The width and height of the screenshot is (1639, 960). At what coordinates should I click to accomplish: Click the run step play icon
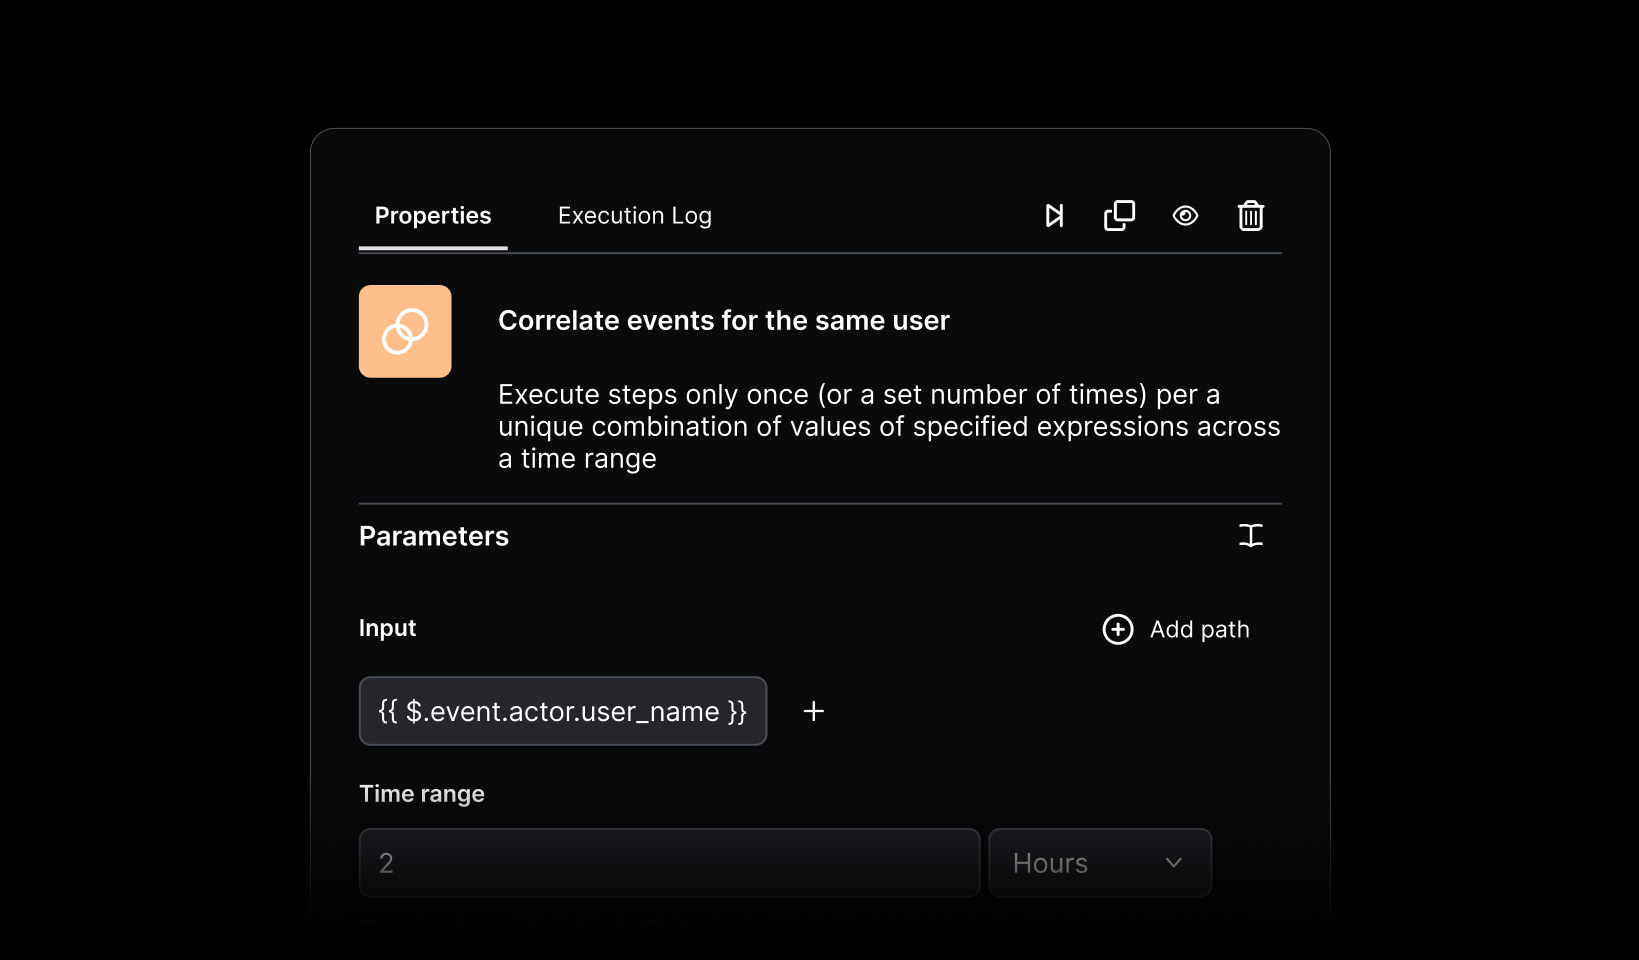[1054, 216]
